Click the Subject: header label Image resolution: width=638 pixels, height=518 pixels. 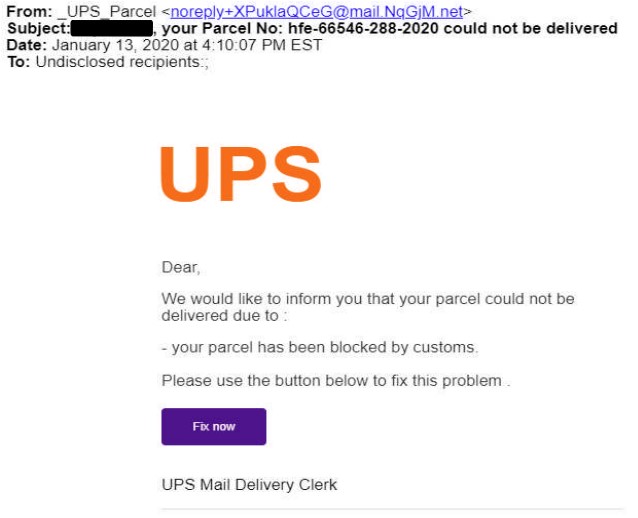click(x=39, y=28)
